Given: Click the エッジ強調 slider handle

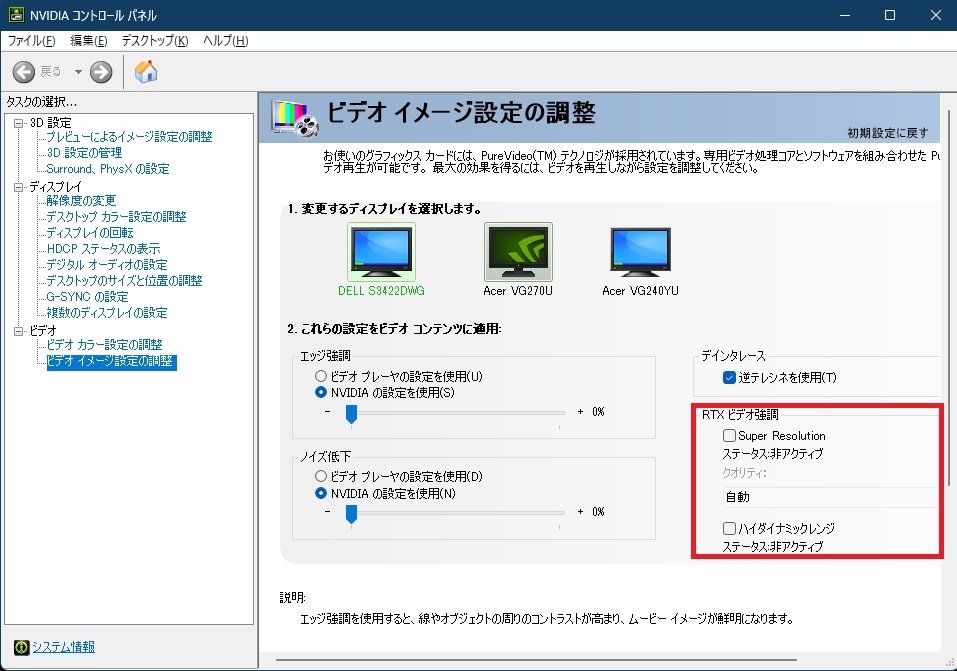Looking at the screenshot, I should (x=352, y=413).
